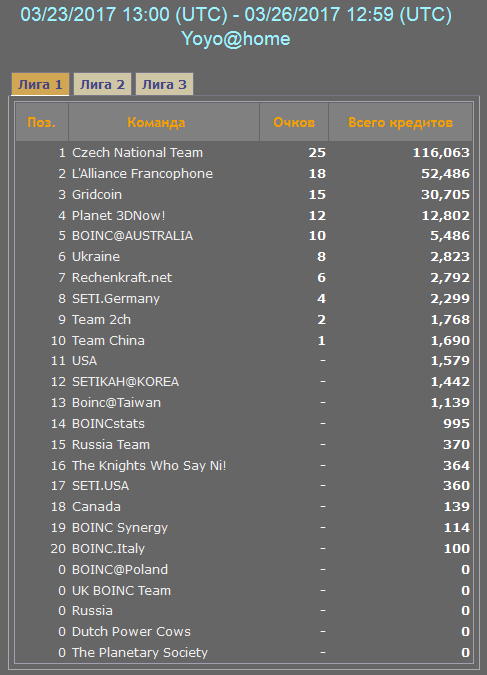Select the BOINC@AUSTRALIA team
Image resolution: width=487 pixels, height=675 pixels.
click(x=132, y=236)
